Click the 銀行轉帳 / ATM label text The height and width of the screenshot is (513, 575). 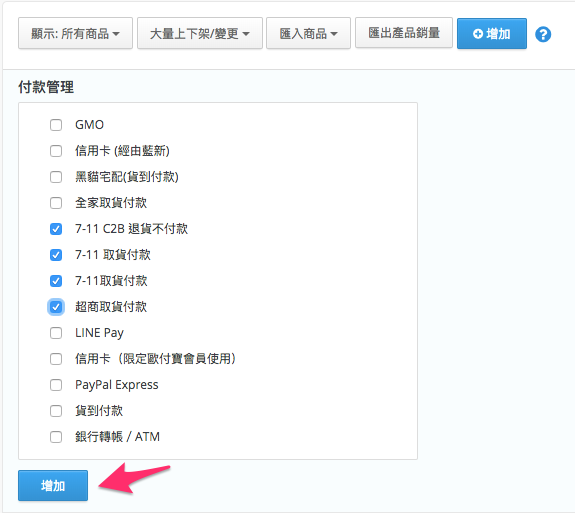(117, 437)
